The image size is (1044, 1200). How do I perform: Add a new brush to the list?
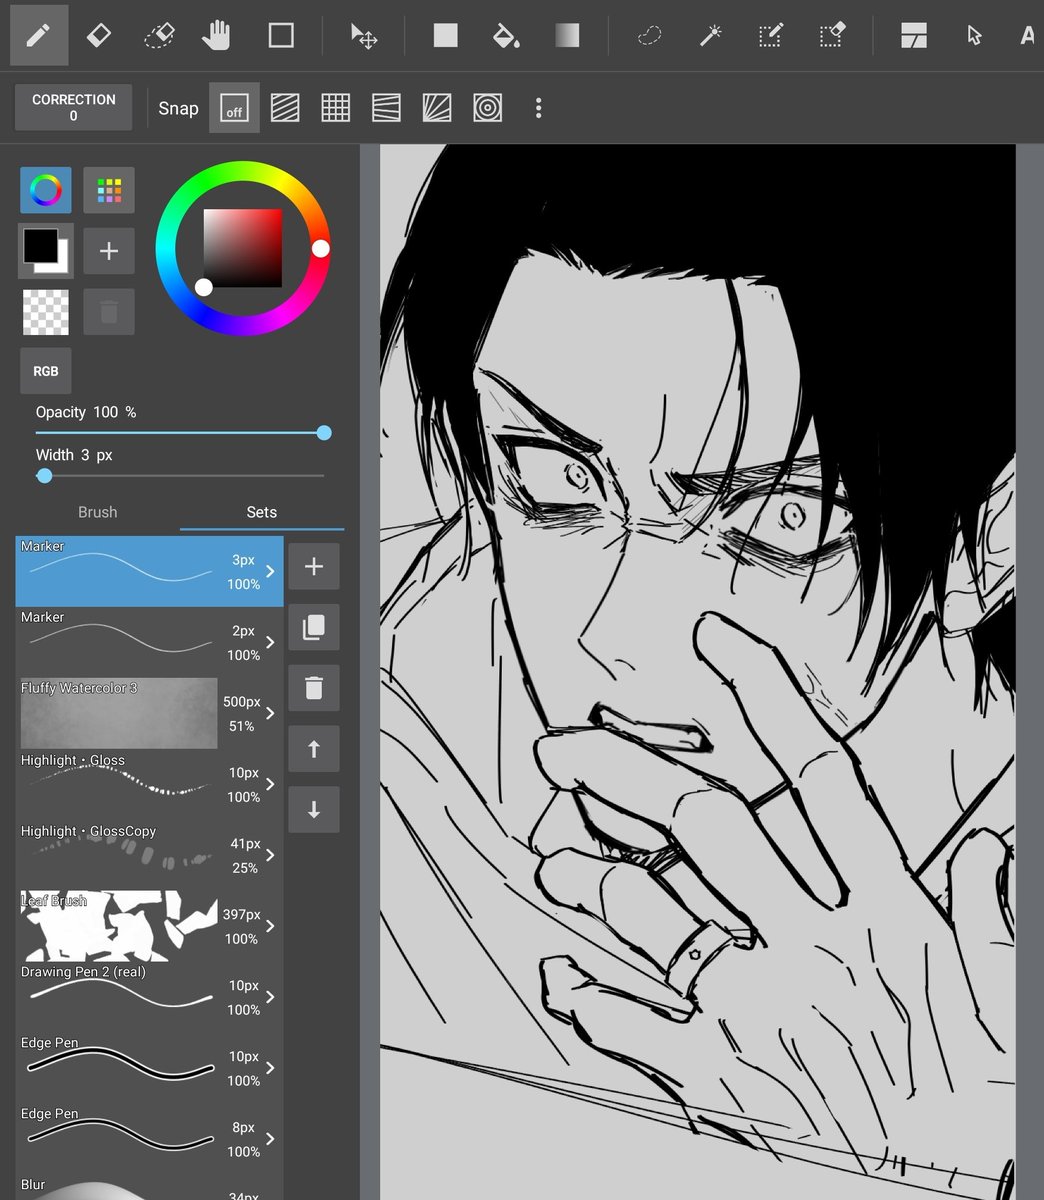314,567
